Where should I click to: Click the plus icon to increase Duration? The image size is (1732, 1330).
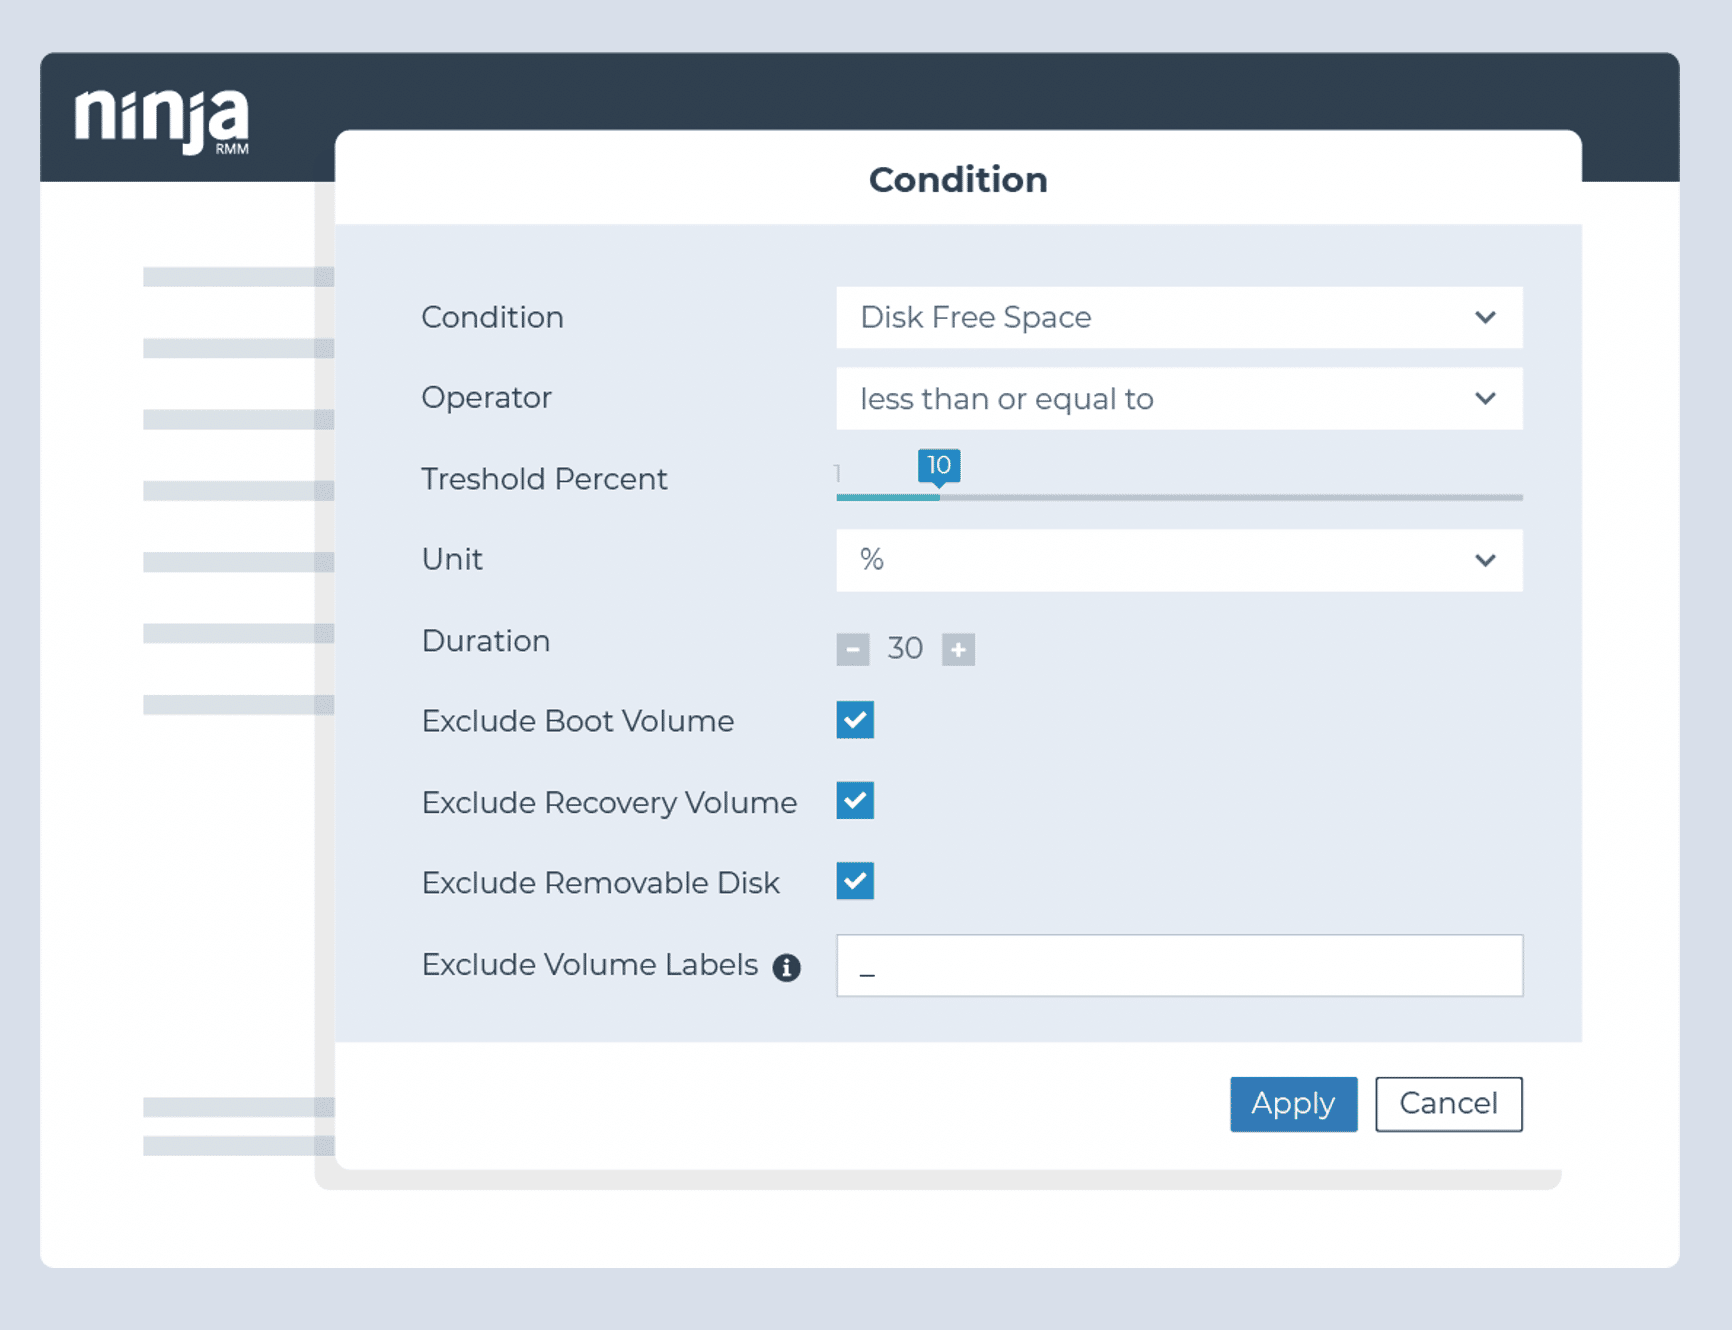(x=959, y=648)
